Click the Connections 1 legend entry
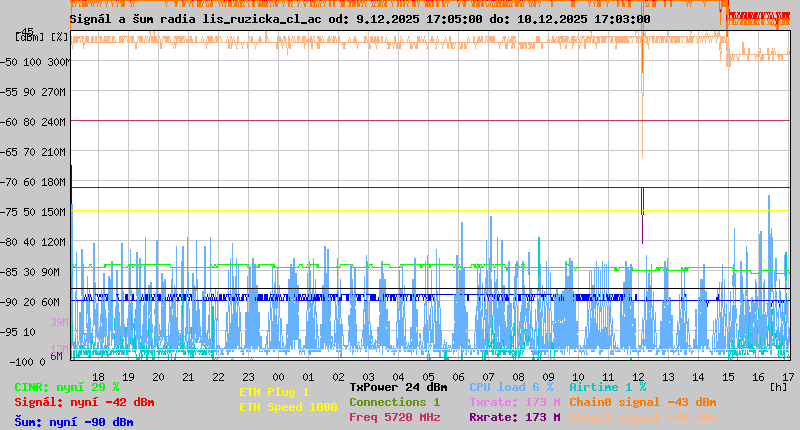 [x=394, y=402]
